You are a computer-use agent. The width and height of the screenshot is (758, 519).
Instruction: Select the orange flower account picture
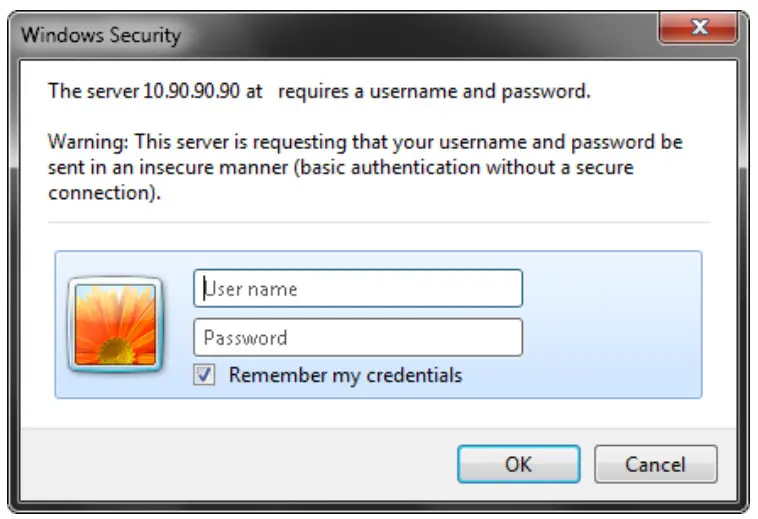click(115, 323)
